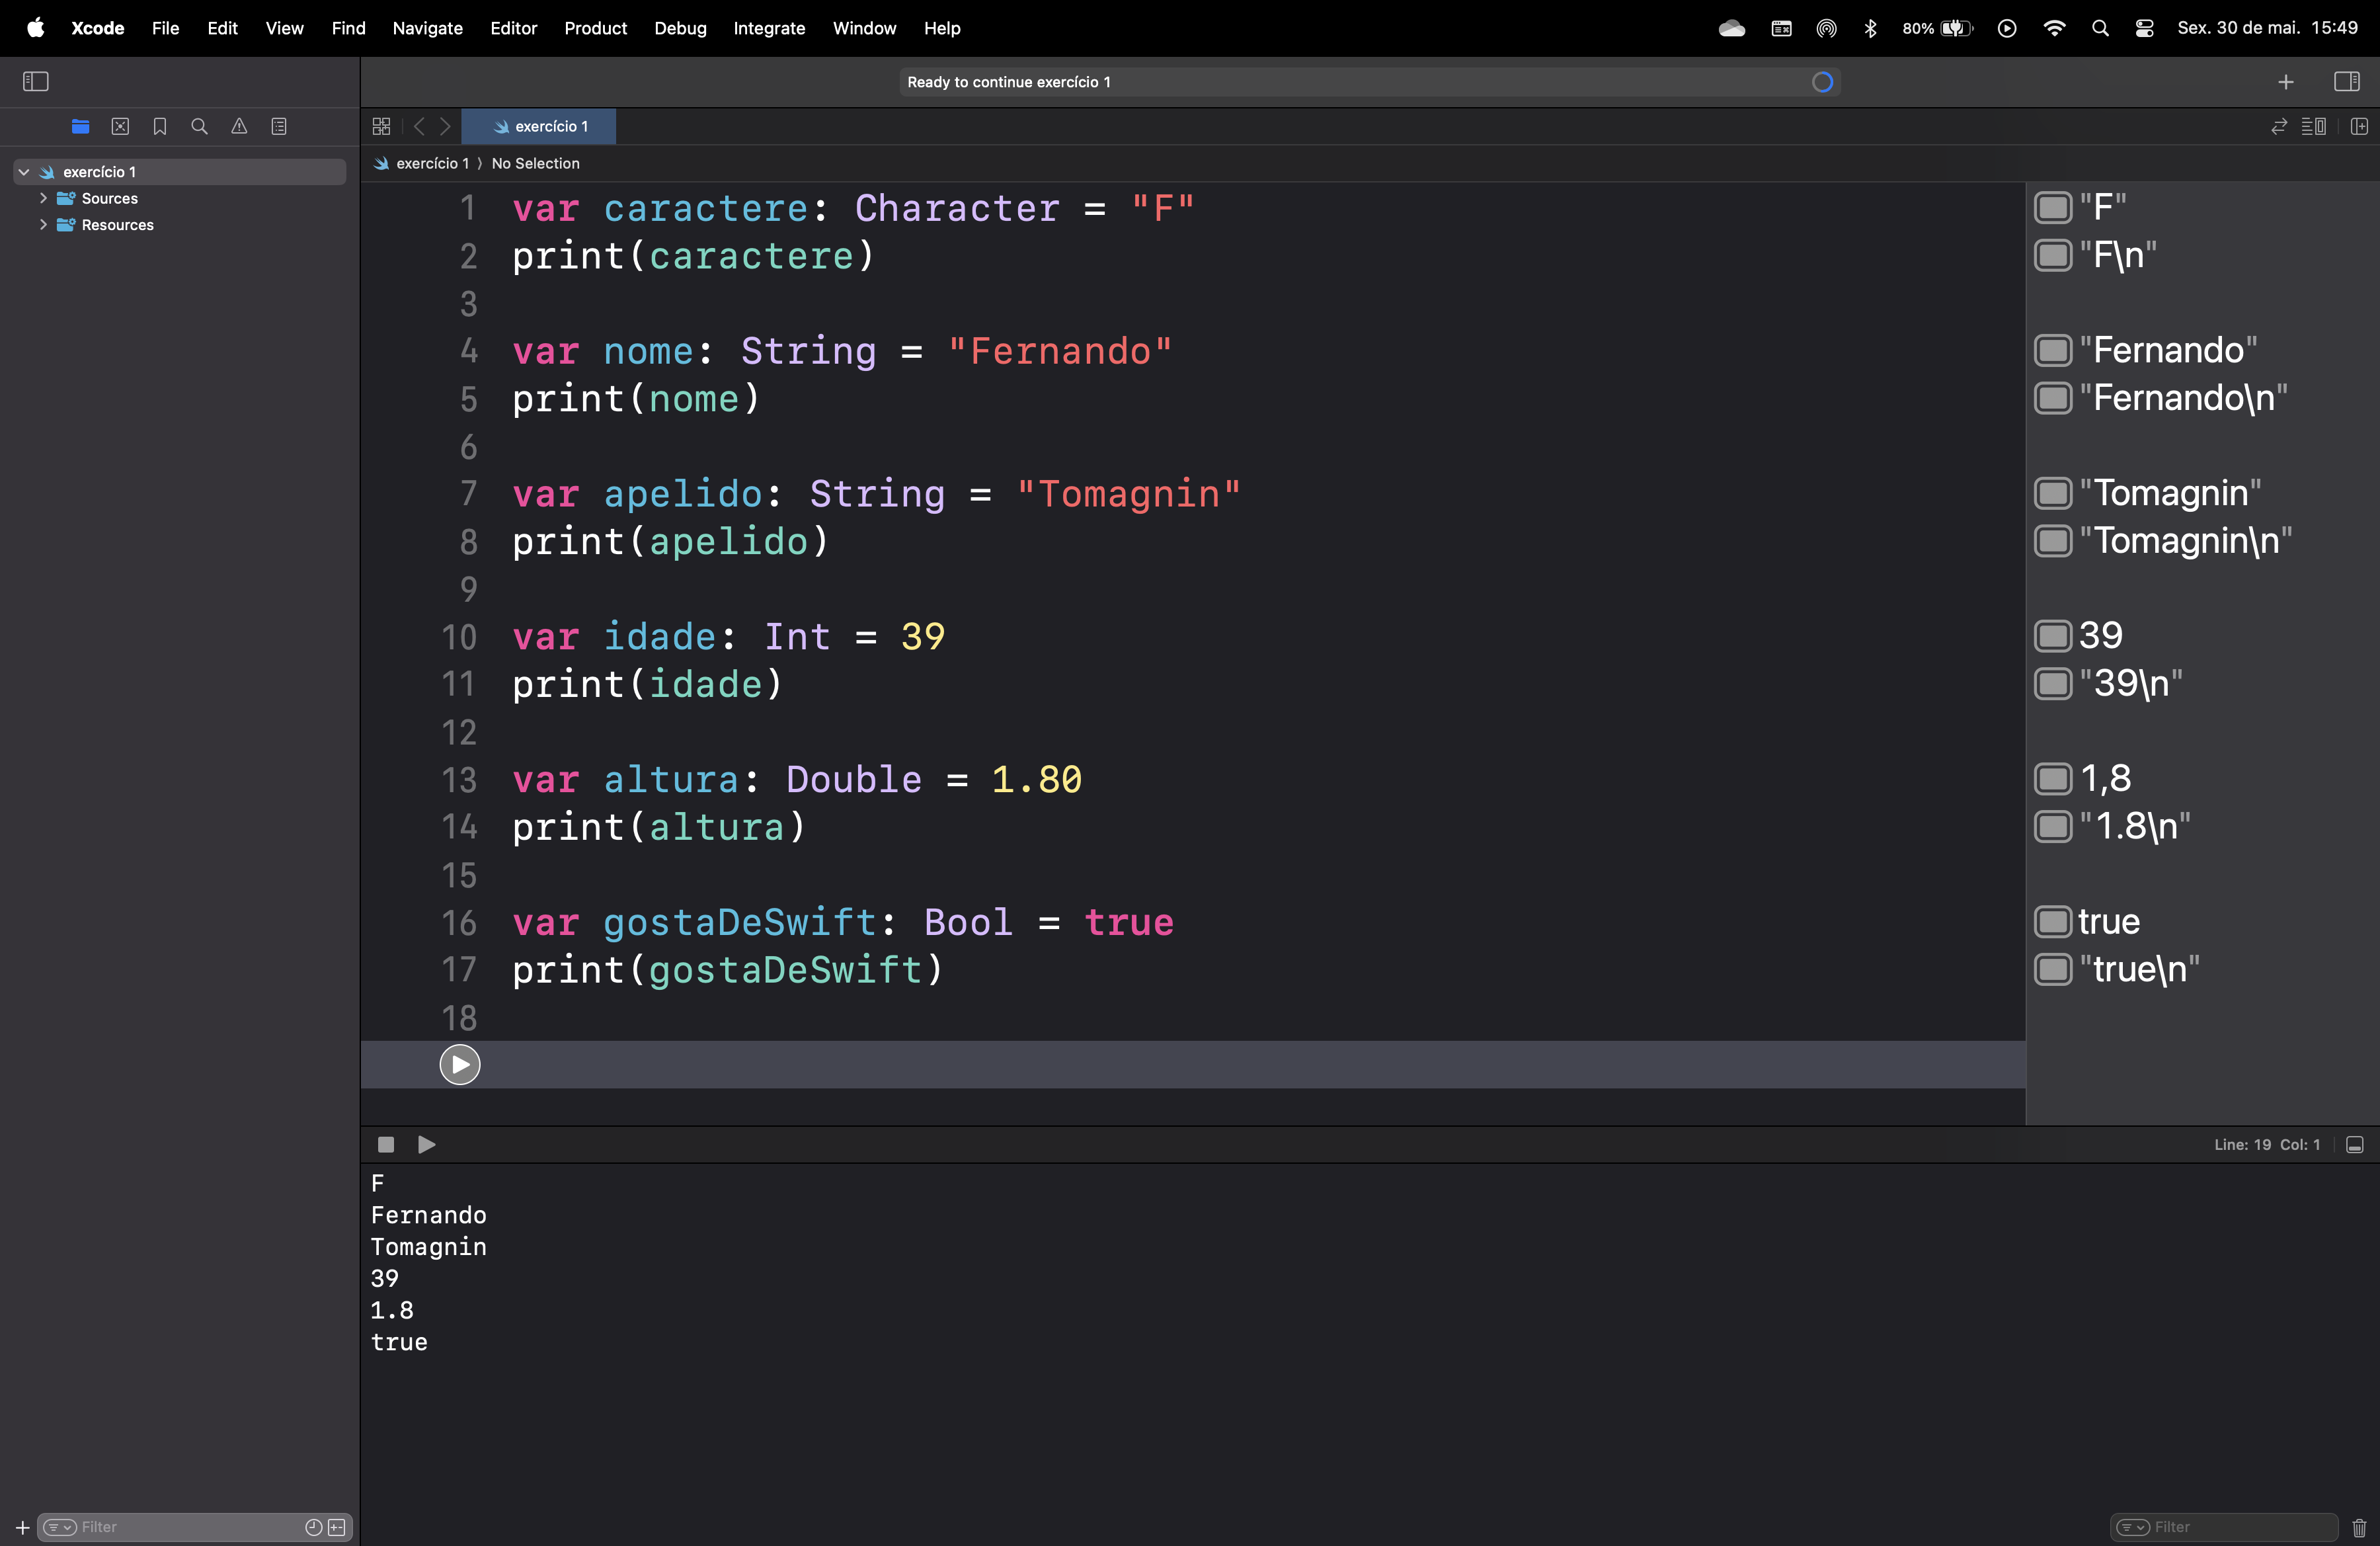Open the Source Control navigator icon
The image size is (2380, 1546).
tap(120, 127)
